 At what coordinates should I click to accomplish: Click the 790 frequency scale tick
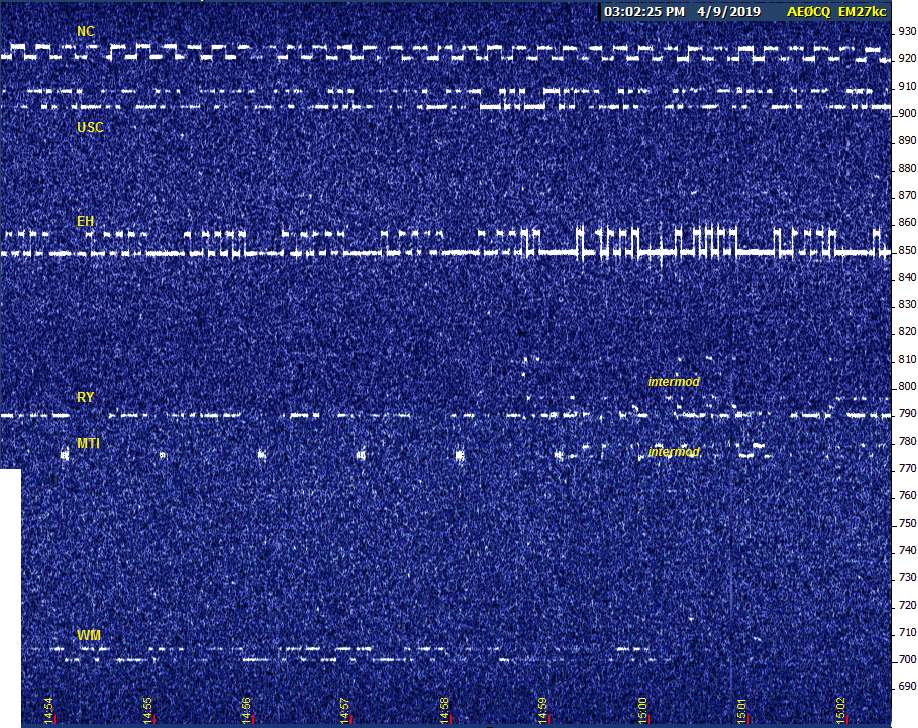point(904,413)
